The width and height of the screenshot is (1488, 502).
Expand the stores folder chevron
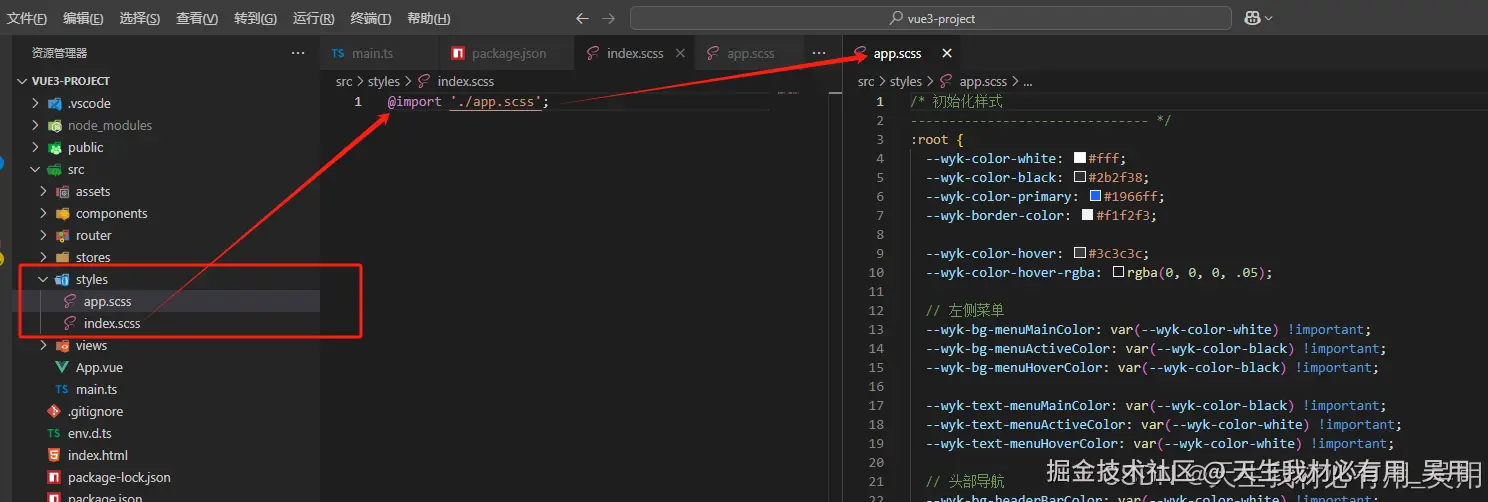[x=43, y=257]
